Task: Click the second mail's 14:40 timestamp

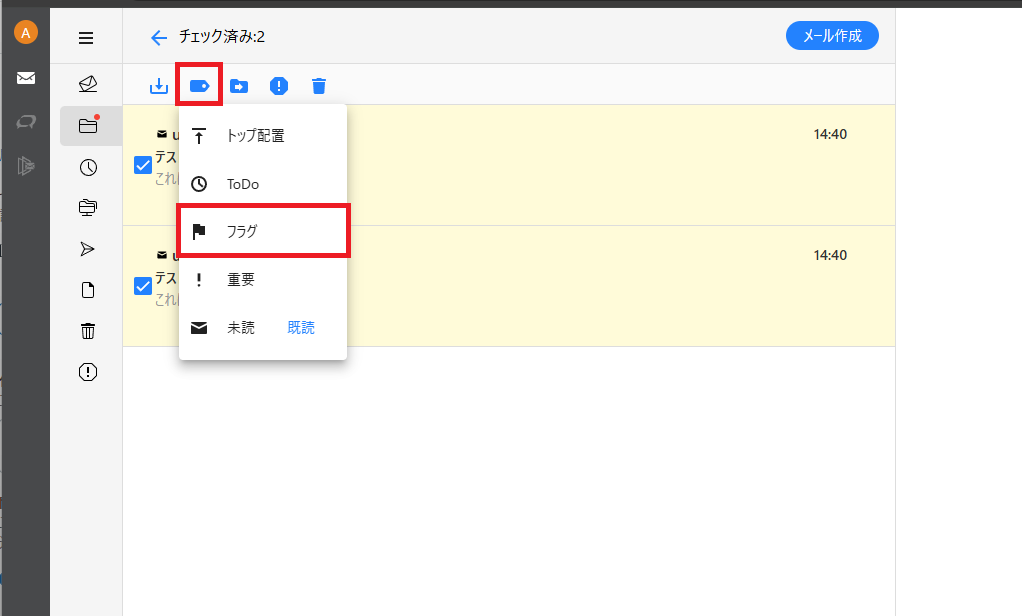Action: pos(830,255)
